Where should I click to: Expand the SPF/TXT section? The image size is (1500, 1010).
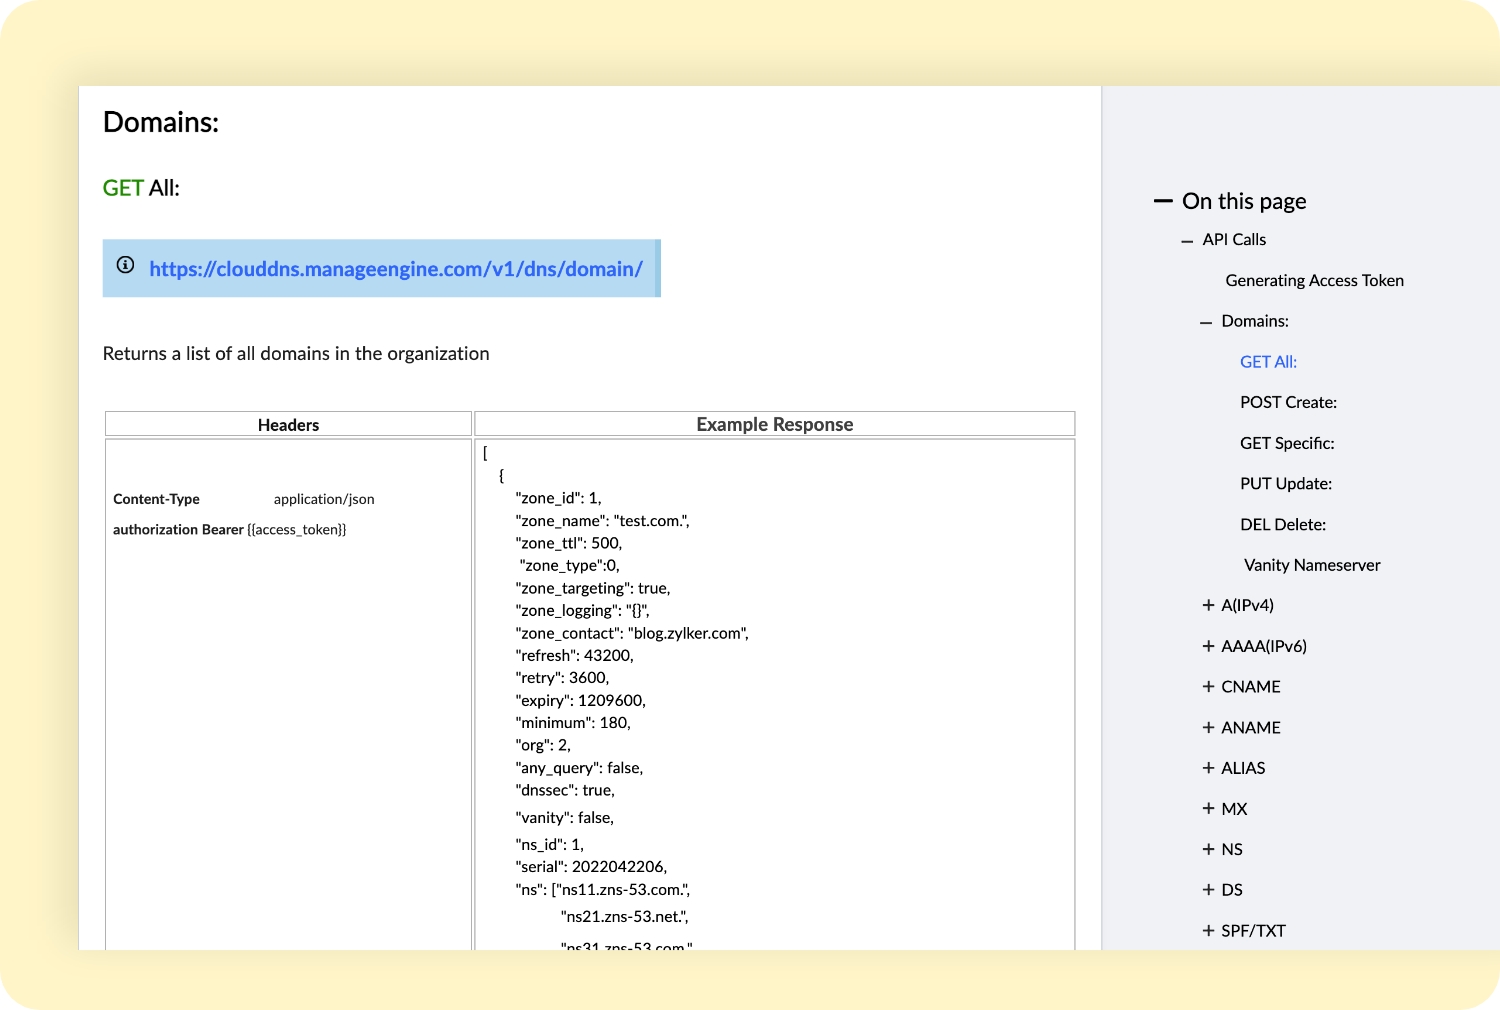(1208, 930)
